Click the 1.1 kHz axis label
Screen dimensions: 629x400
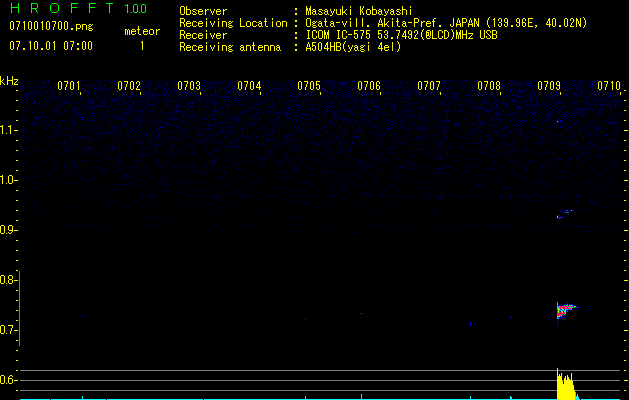pyautogui.click(x=9, y=130)
